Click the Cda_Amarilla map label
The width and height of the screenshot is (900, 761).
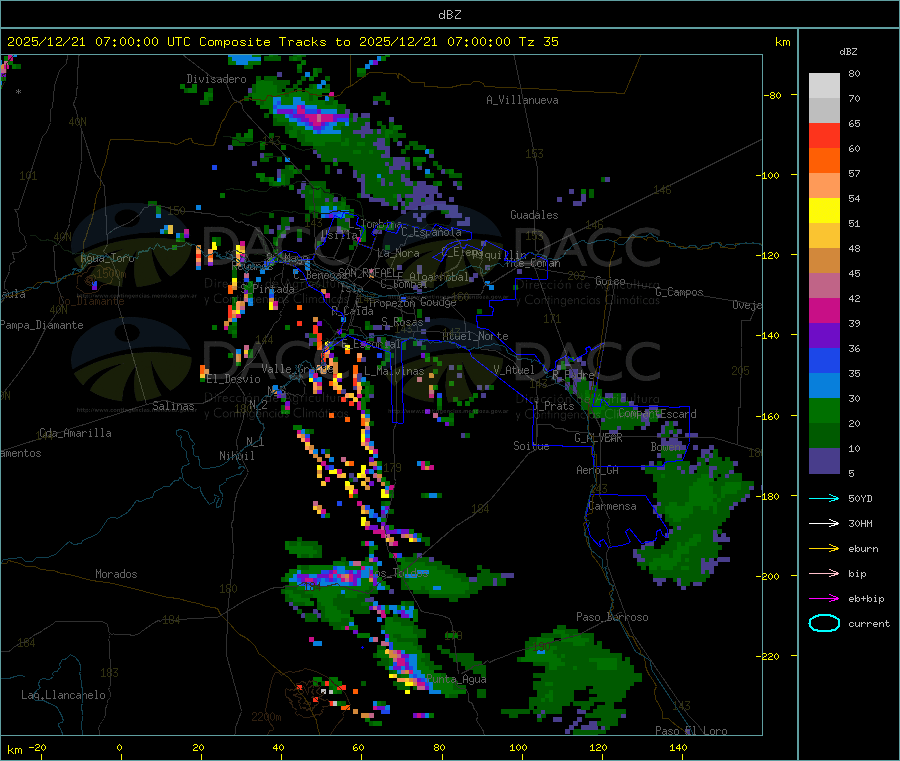[x=75, y=433]
